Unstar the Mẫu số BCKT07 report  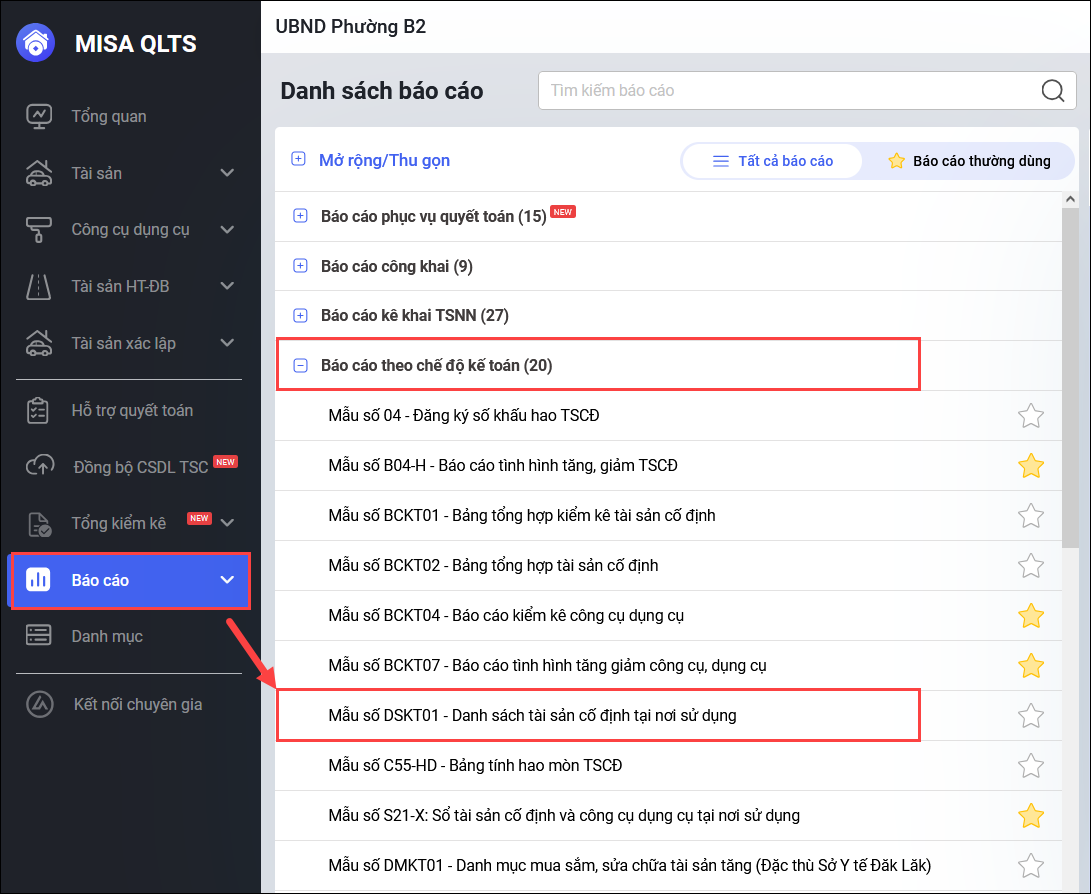click(x=1030, y=666)
